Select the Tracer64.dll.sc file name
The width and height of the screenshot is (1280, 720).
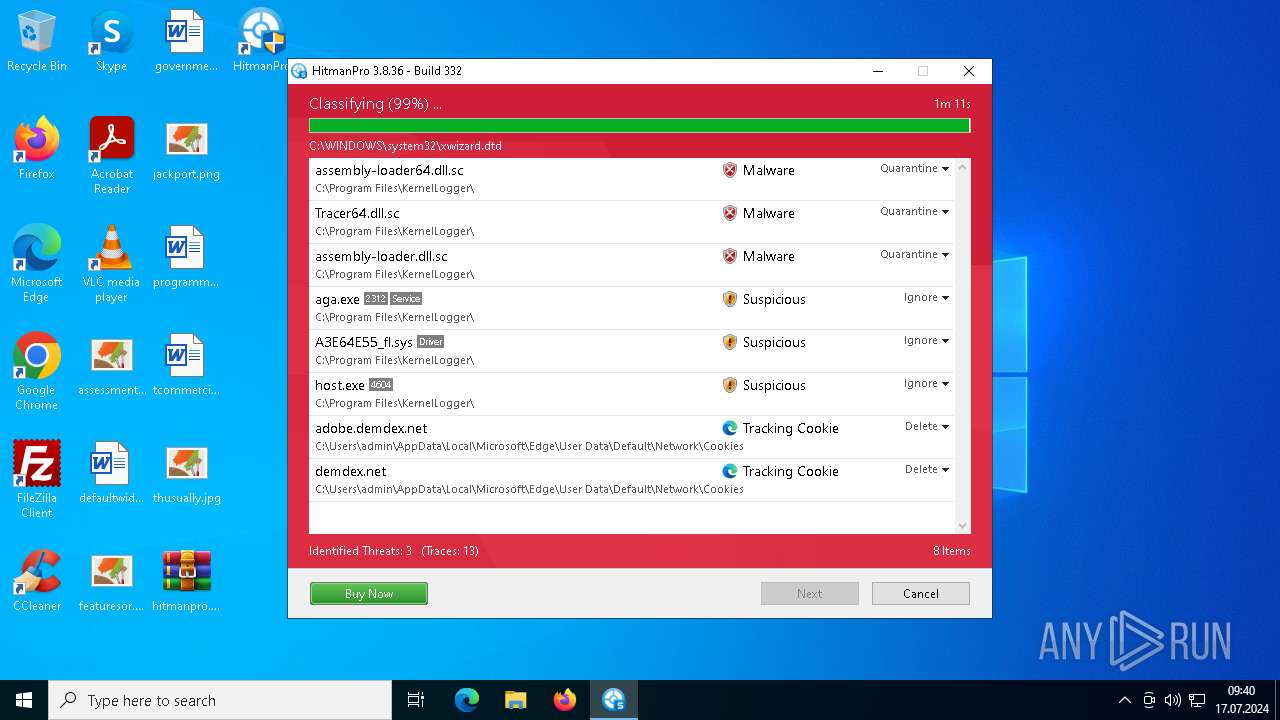(357, 213)
